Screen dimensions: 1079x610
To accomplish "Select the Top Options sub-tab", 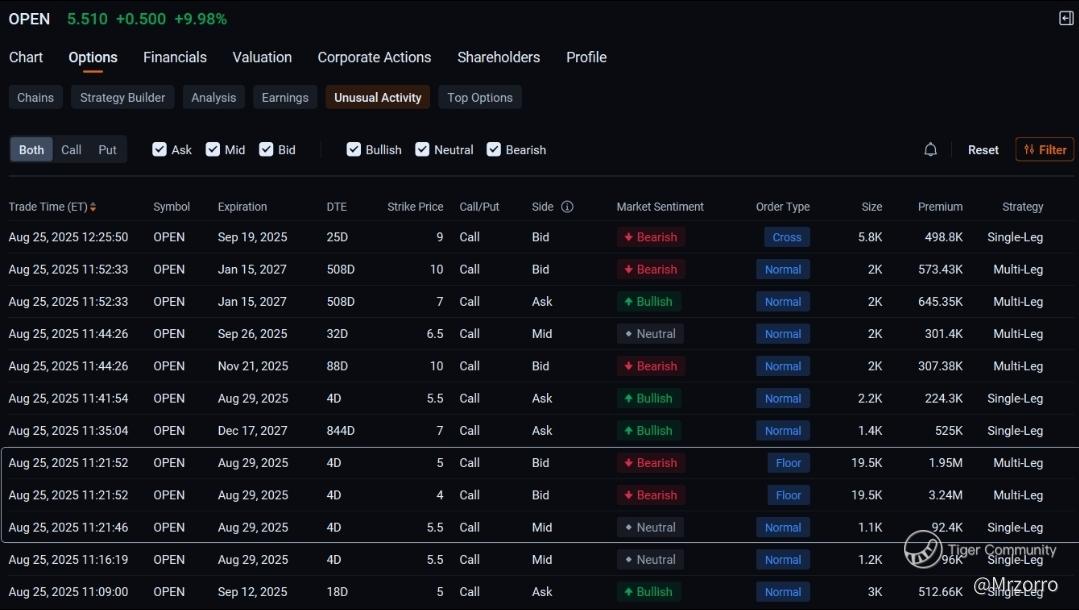I will (x=480, y=97).
